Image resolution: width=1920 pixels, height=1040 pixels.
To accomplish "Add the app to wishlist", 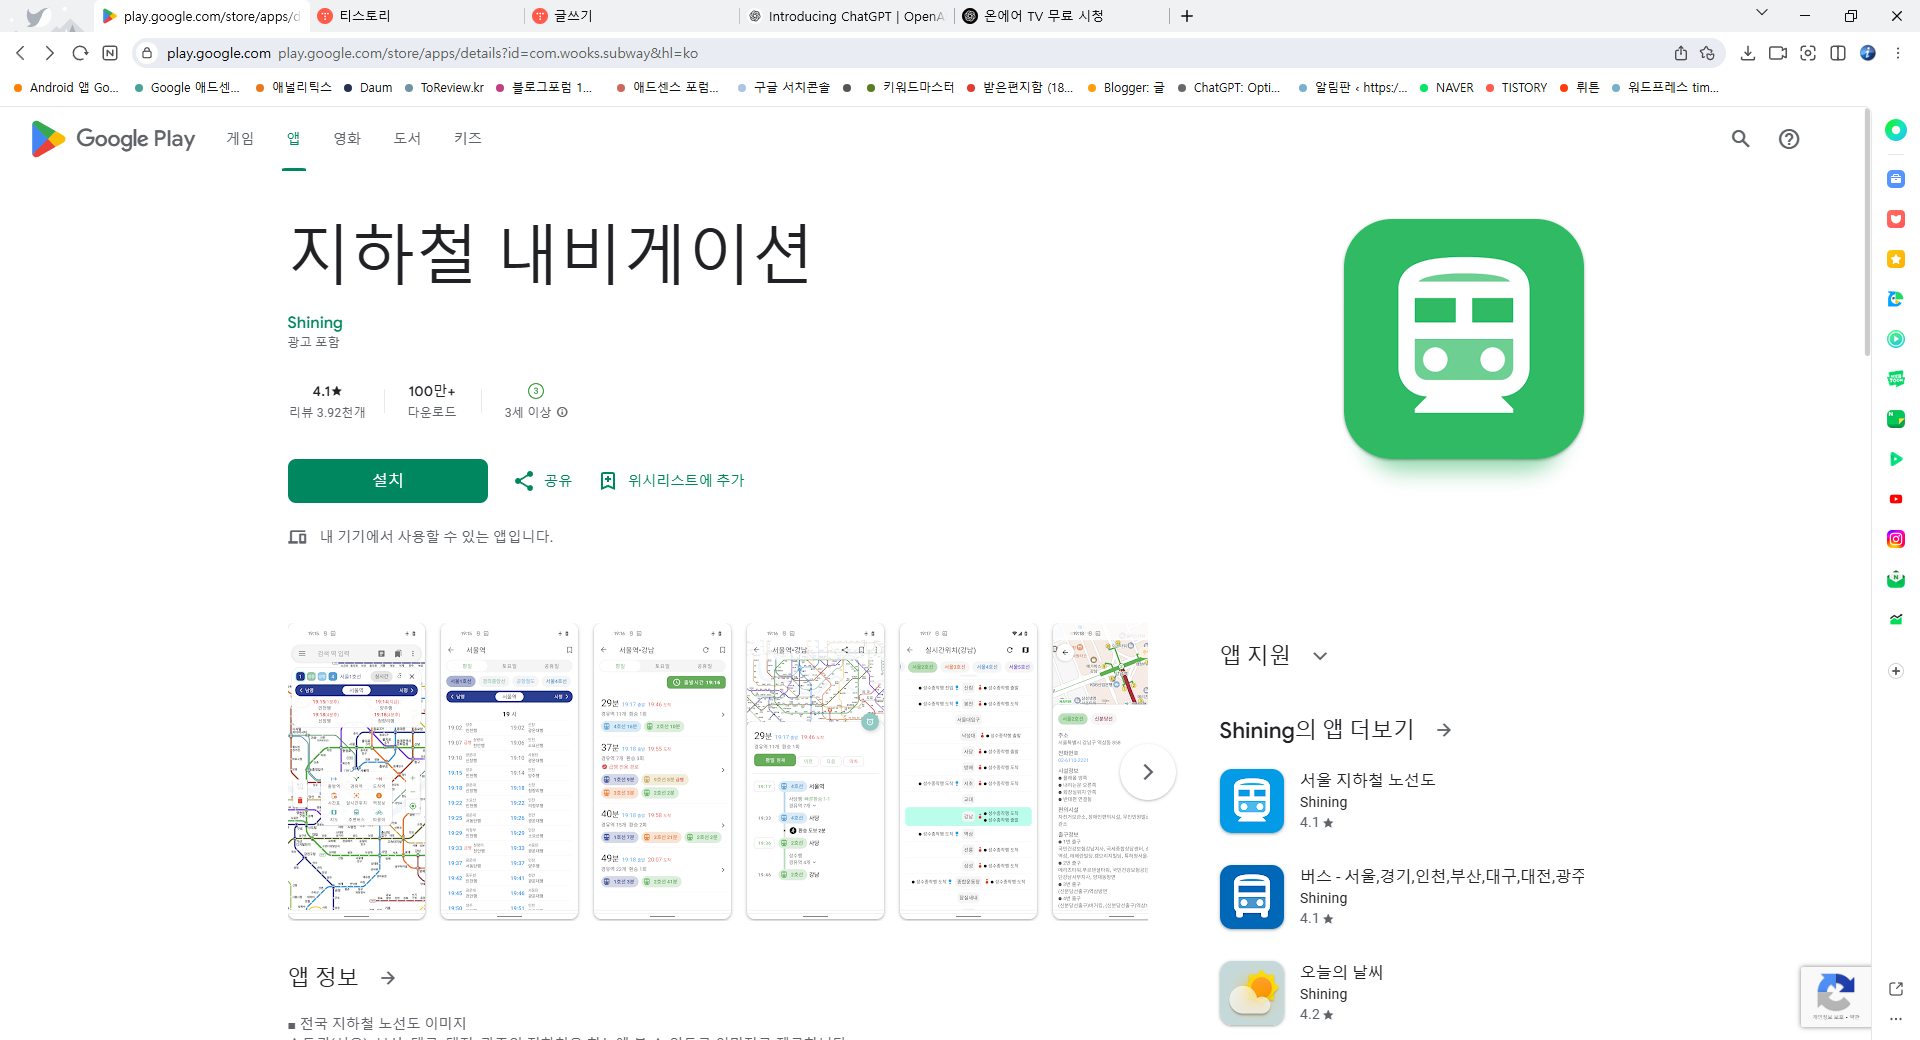I will [672, 481].
